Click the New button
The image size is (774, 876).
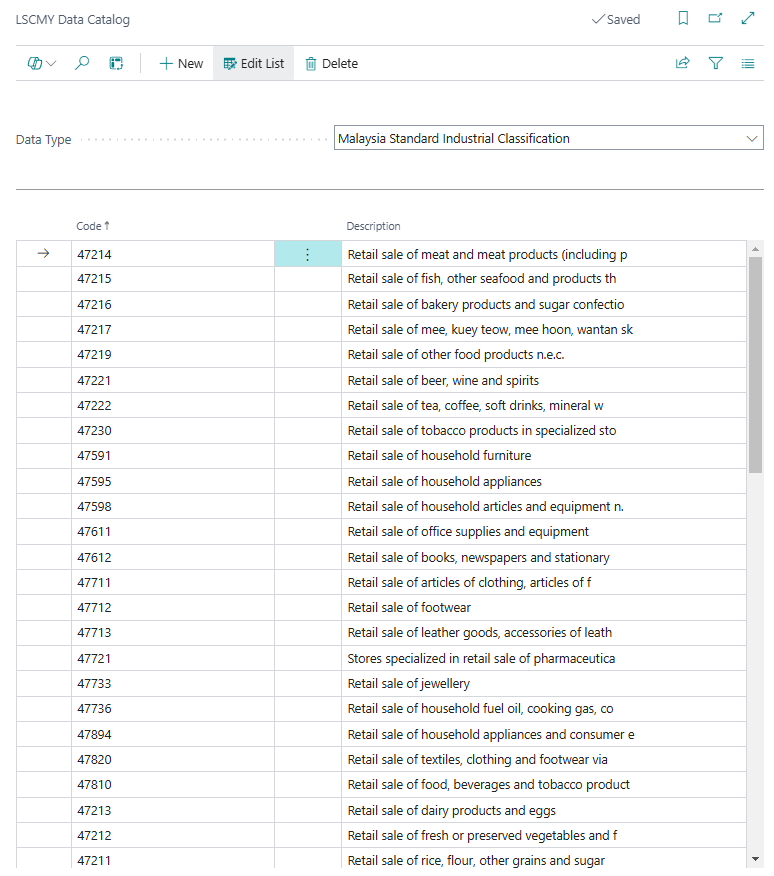pos(181,63)
